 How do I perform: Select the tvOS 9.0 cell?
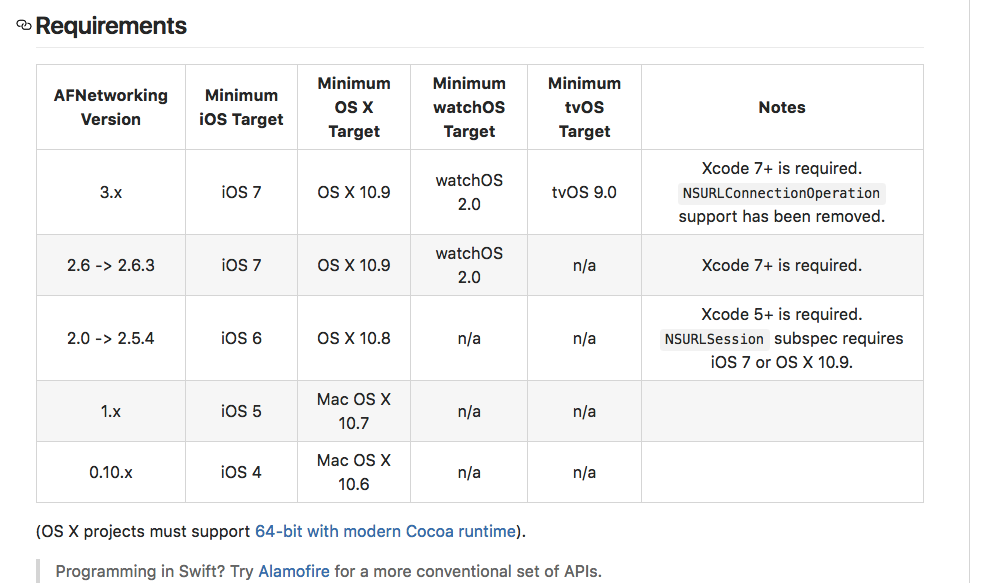pyautogui.click(x=584, y=192)
